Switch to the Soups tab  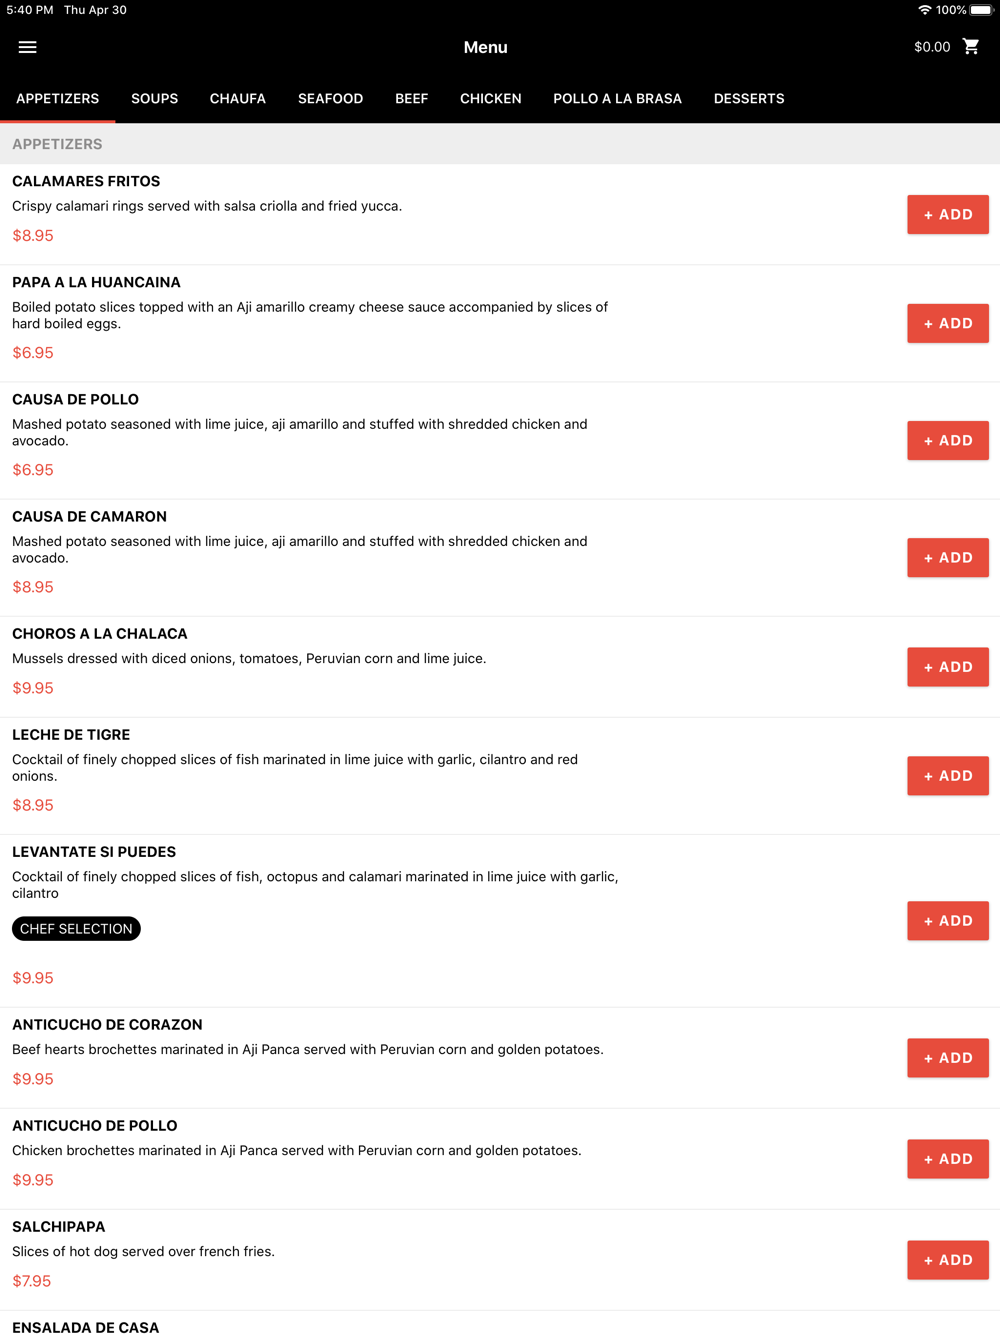pos(154,99)
